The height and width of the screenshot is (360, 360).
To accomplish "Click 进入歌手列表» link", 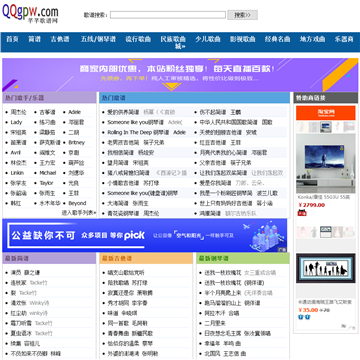I will [x=79, y=213].
